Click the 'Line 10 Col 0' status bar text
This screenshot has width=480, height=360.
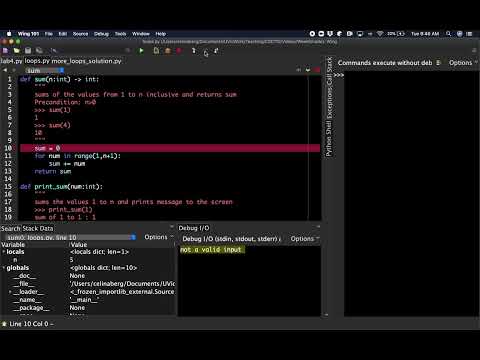(x=29, y=324)
